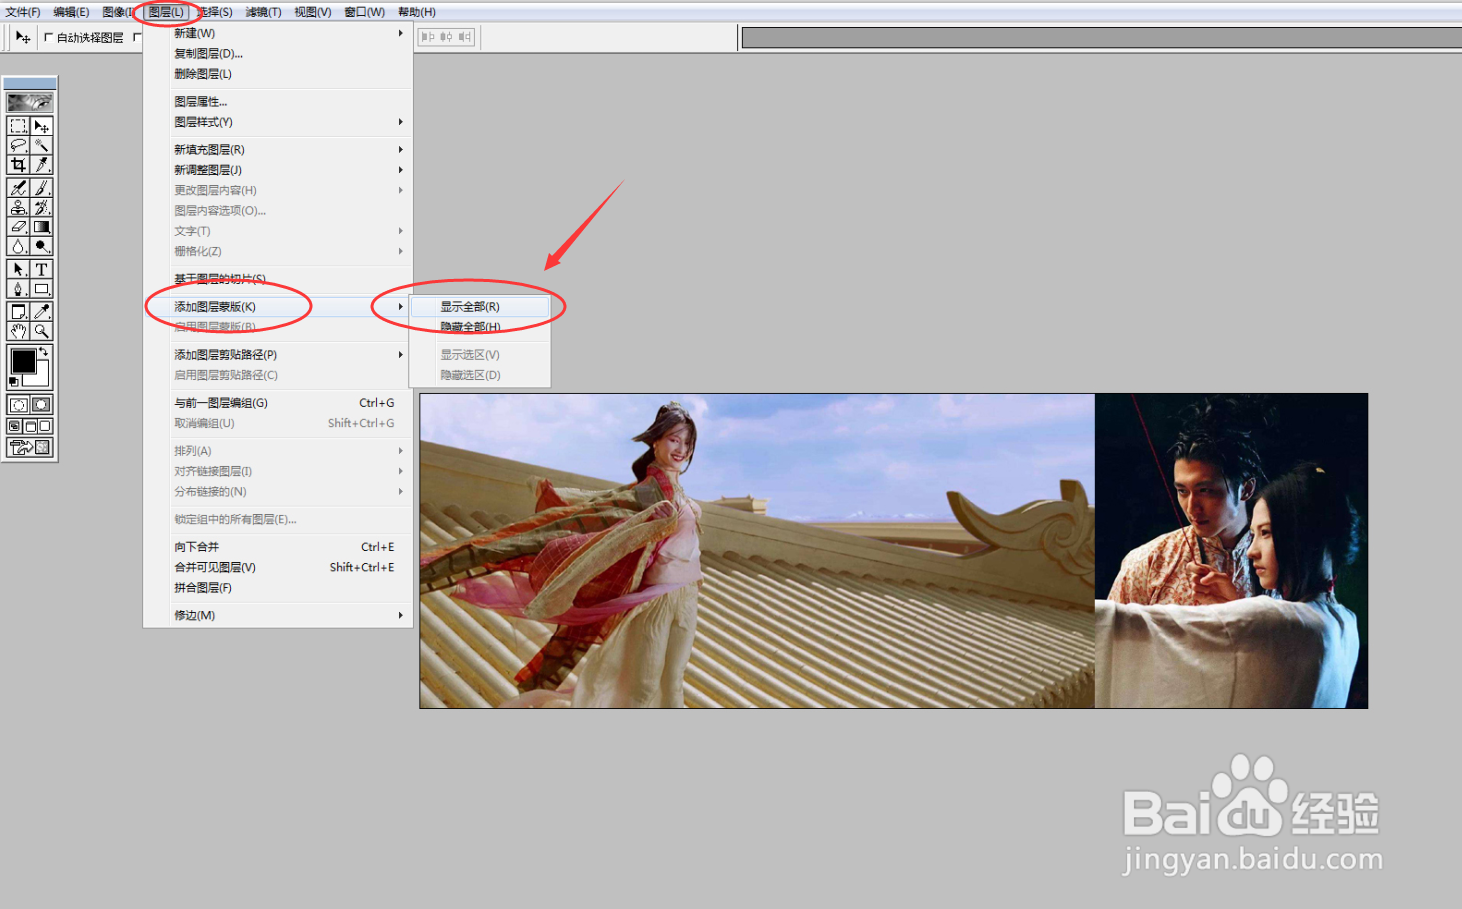Swap foreground and background colors
1462x909 pixels.
click(44, 352)
